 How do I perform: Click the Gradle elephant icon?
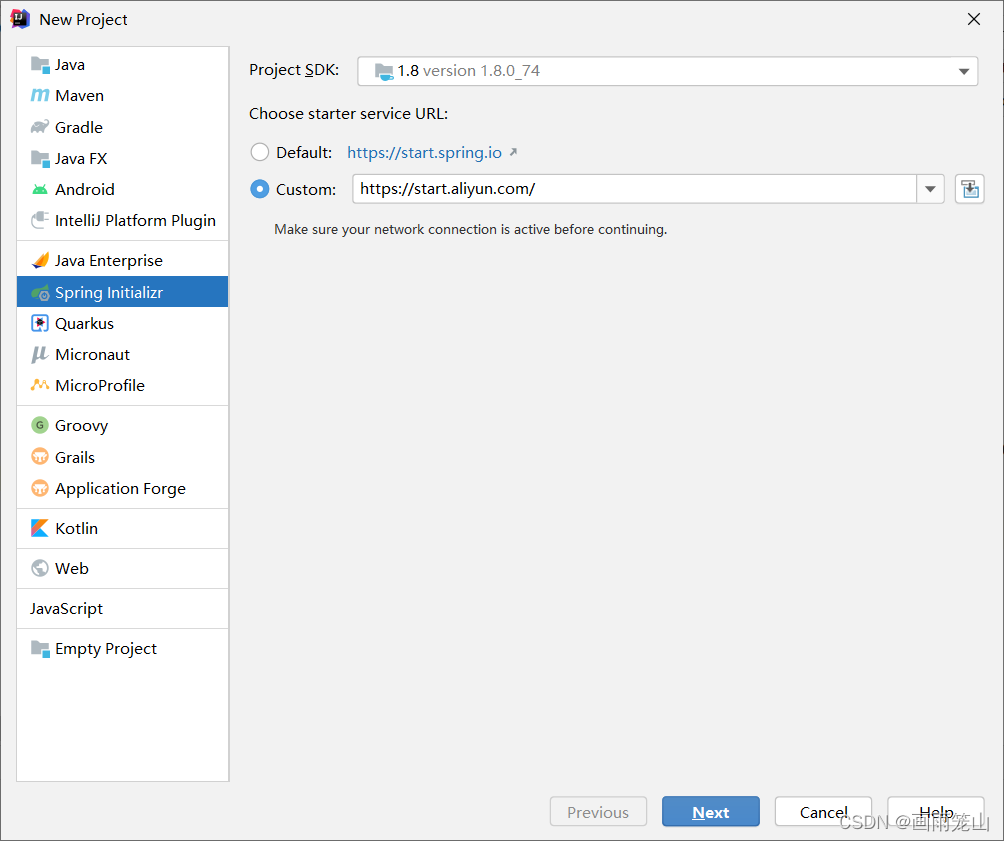(40, 127)
